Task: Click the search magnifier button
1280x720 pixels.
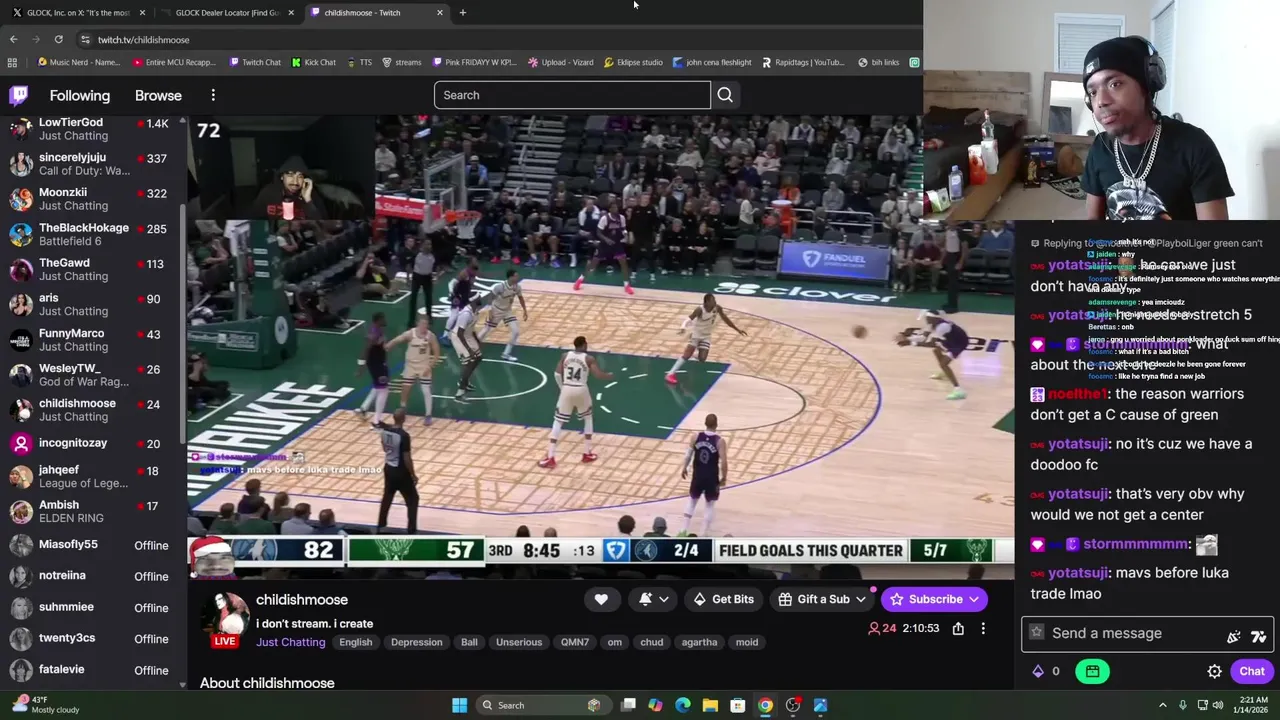Action: [725, 95]
